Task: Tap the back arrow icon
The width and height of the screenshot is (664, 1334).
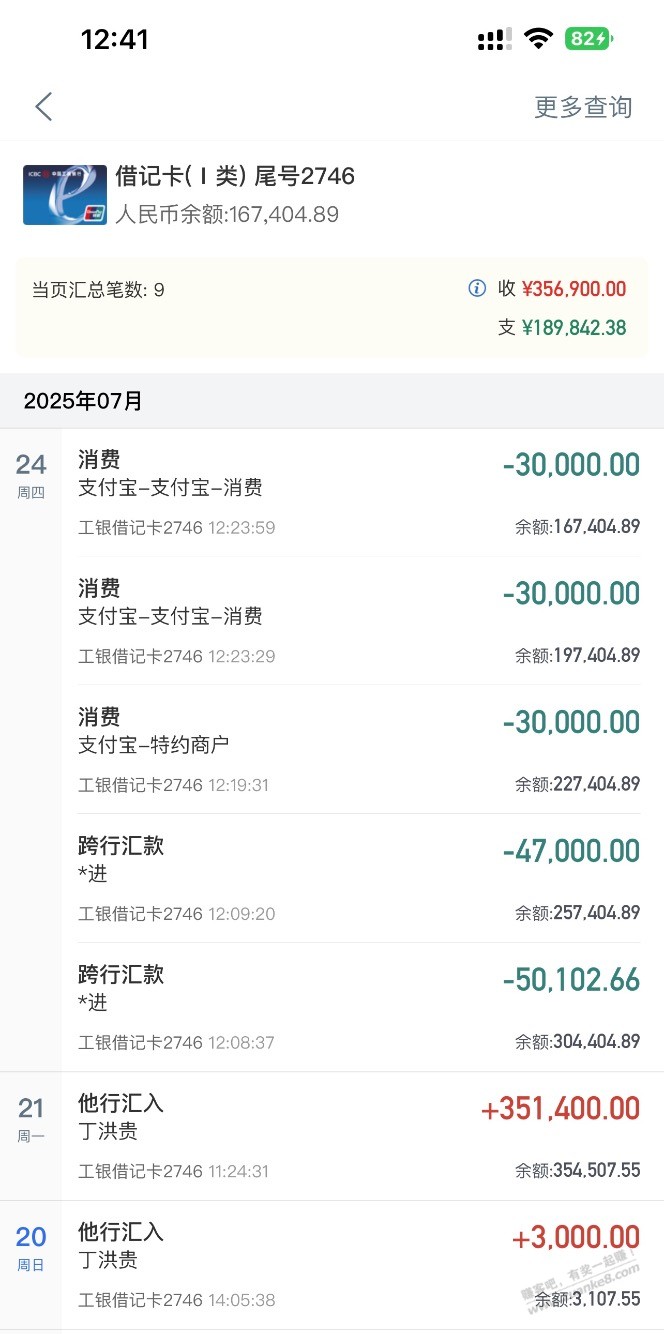Action: tap(43, 107)
